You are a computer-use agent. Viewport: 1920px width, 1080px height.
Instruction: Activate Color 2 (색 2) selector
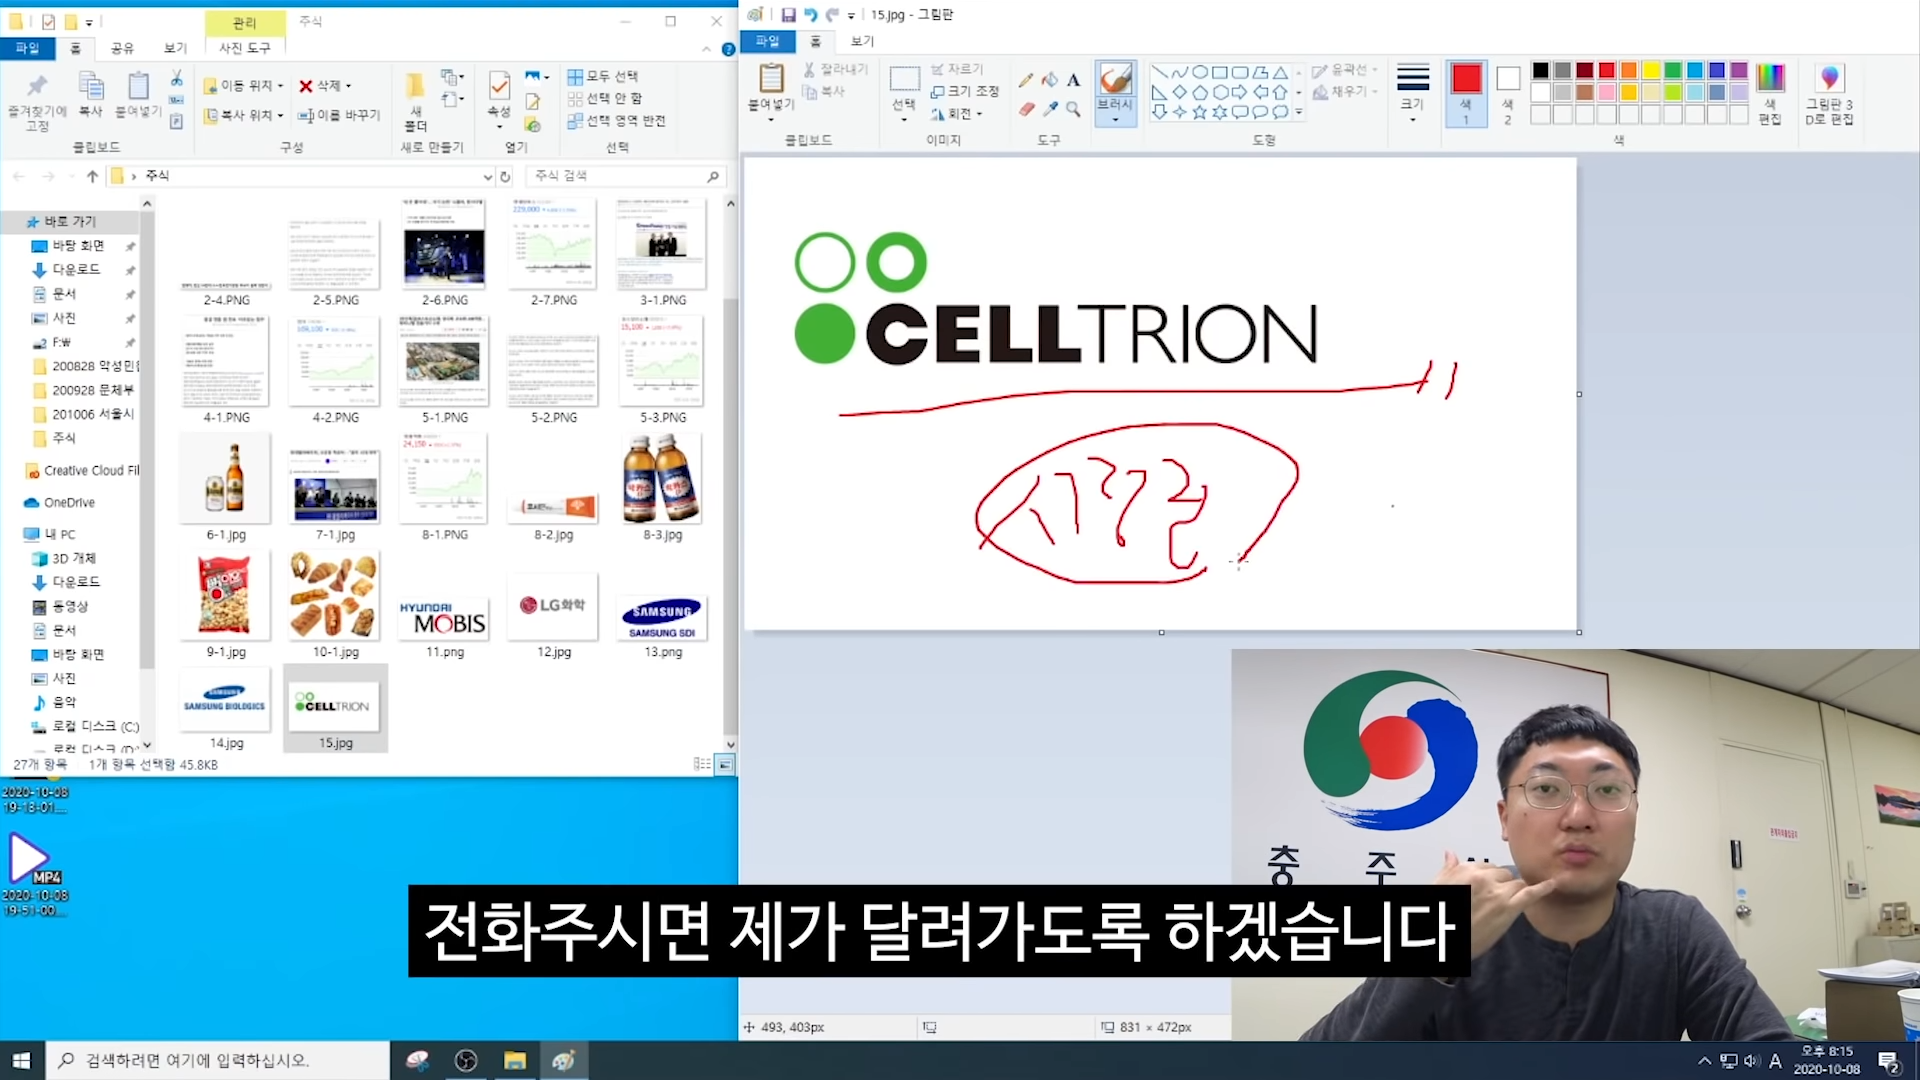(1508, 94)
